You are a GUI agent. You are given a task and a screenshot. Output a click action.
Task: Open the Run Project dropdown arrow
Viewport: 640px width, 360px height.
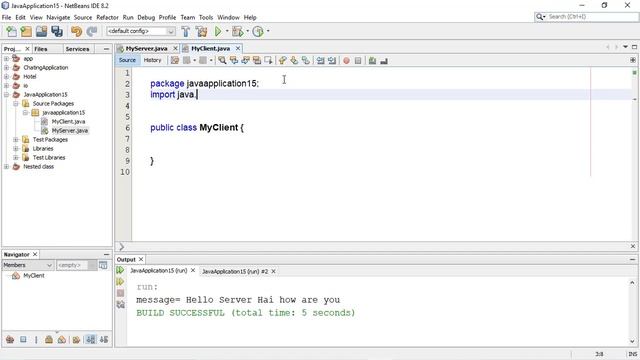227,31
